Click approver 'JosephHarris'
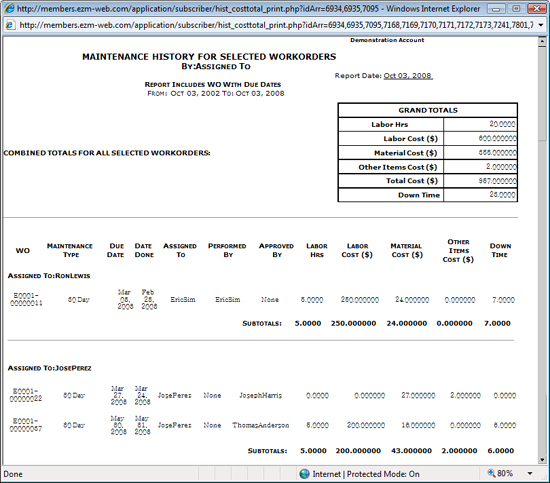Image resolution: width=550 pixels, height=483 pixels. tap(261, 395)
